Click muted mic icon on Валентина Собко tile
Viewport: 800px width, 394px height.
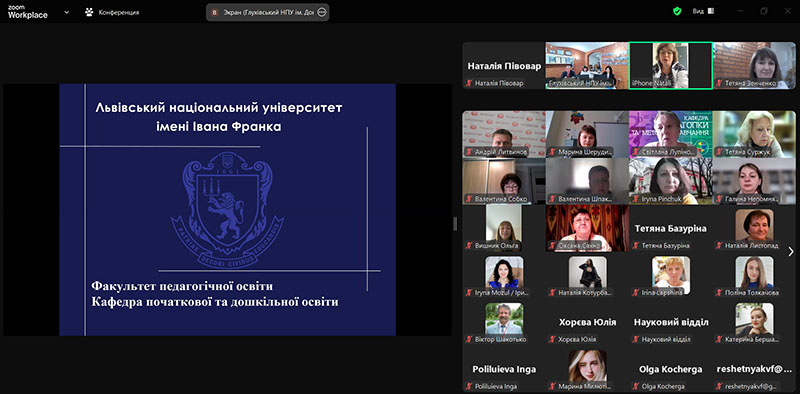468,199
